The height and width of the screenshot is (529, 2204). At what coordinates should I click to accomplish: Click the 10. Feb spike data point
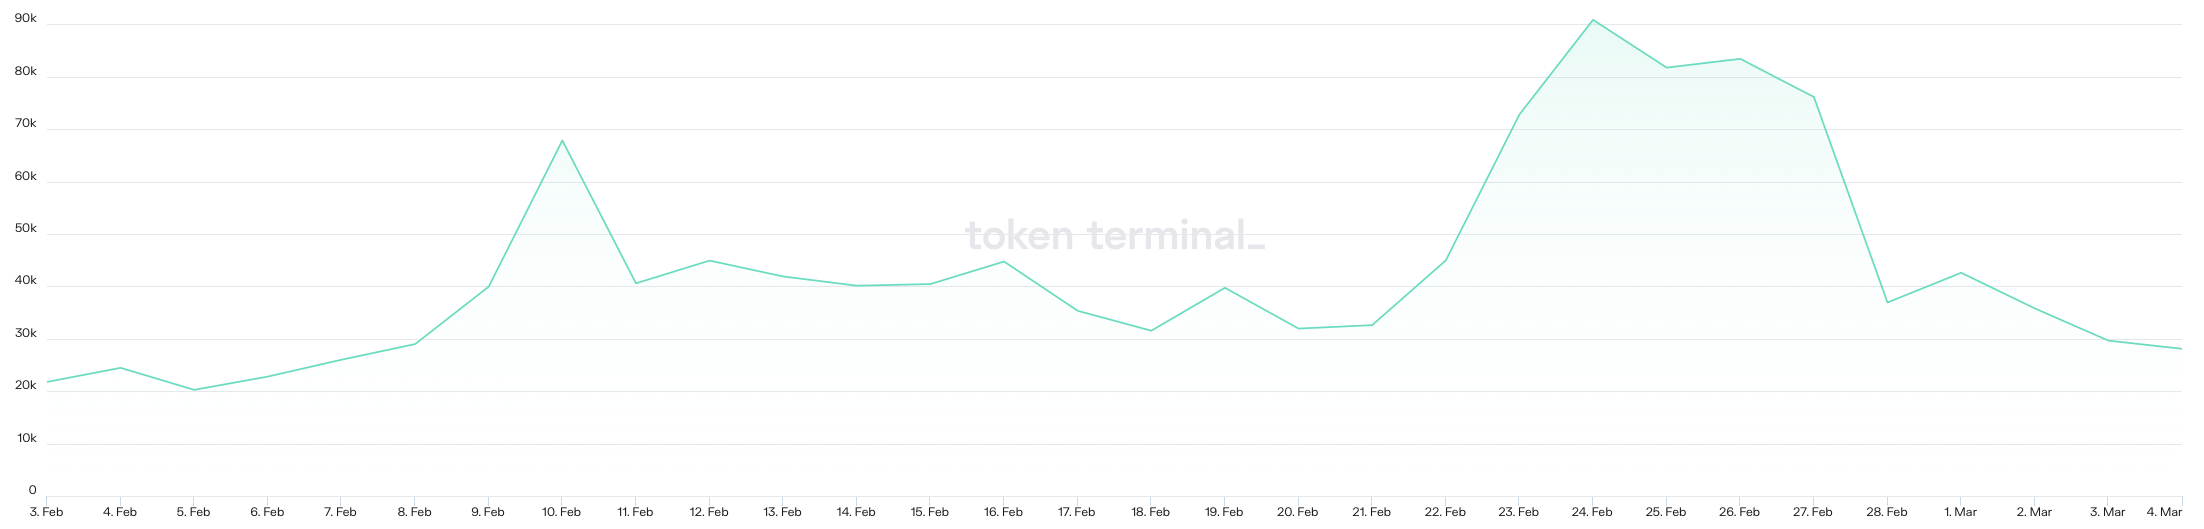(x=562, y=140)
